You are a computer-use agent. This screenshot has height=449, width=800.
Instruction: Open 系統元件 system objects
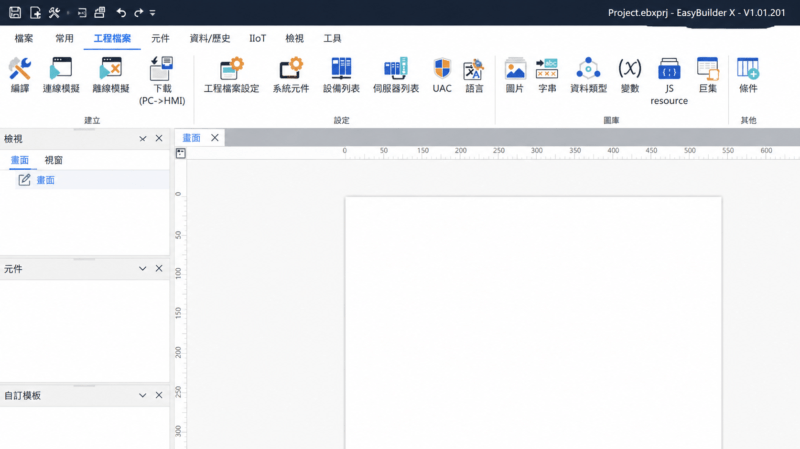(291, 75)
